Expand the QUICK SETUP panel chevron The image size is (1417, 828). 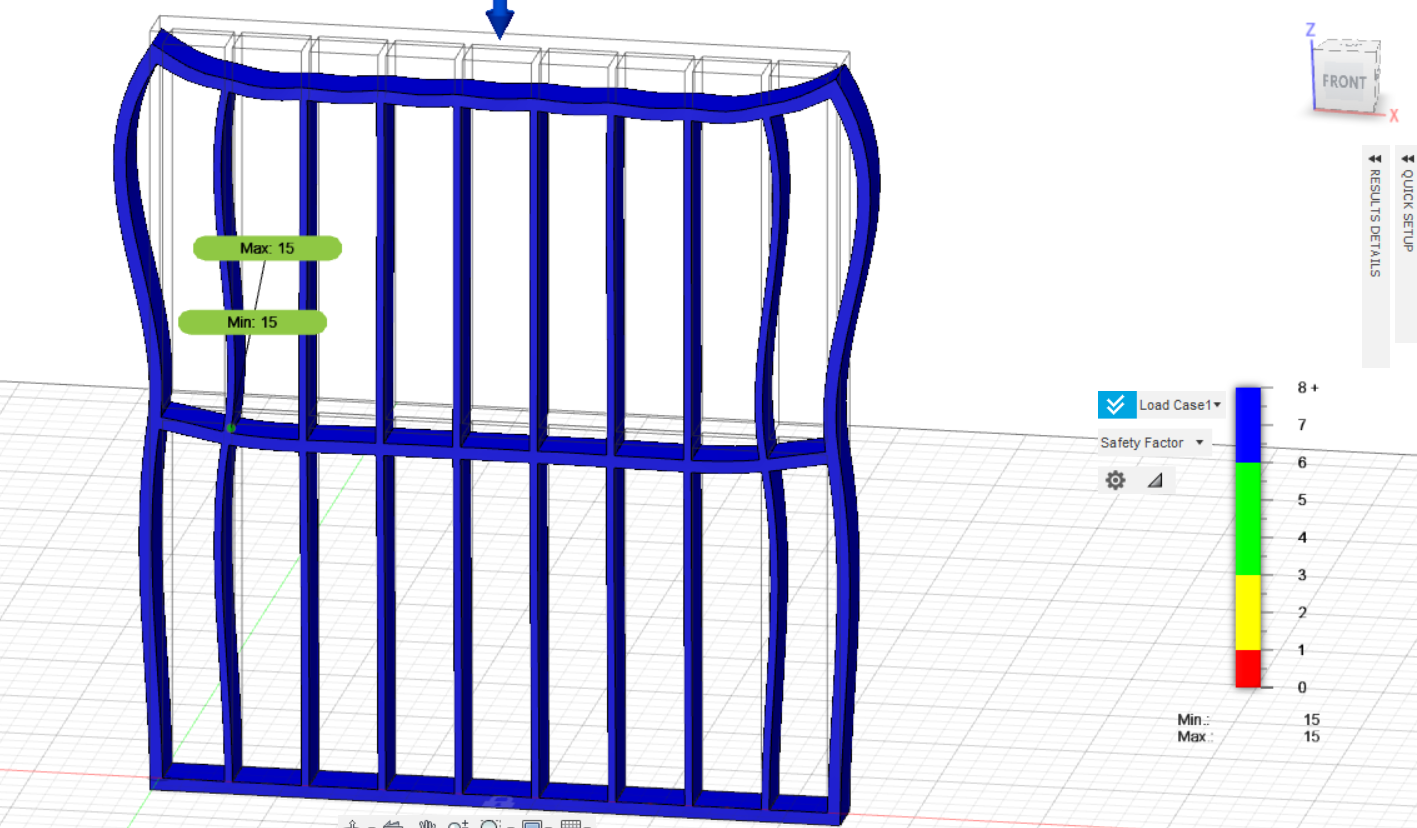pos(1407,158)
